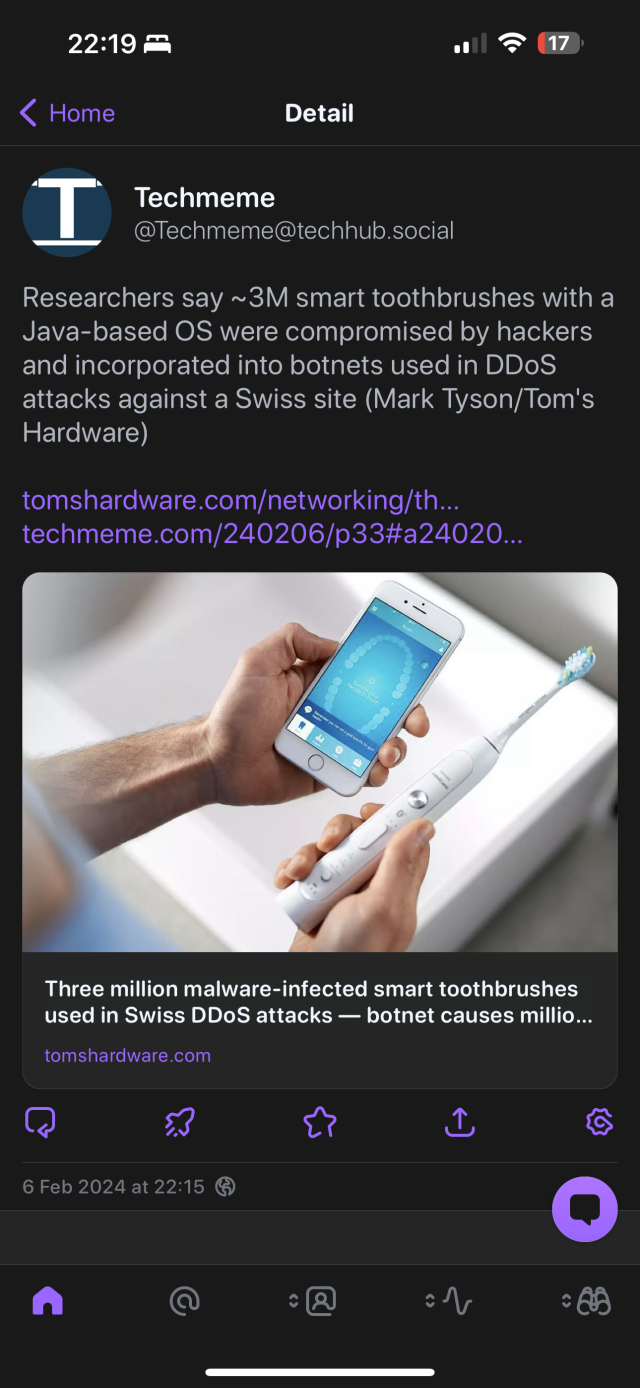Screen dimensions: 640x1388
Task: Boost the post with the rocket icon
Action: pyautogui.click(x=180, y=1123)
